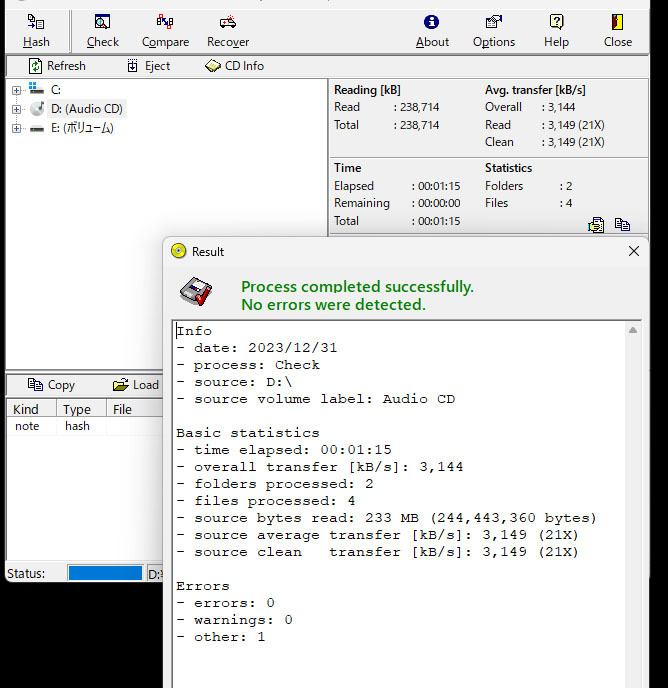Screen dimensions: 668x688
Task: Expand the D: (Audio CD) node
Action: (16, 109)
